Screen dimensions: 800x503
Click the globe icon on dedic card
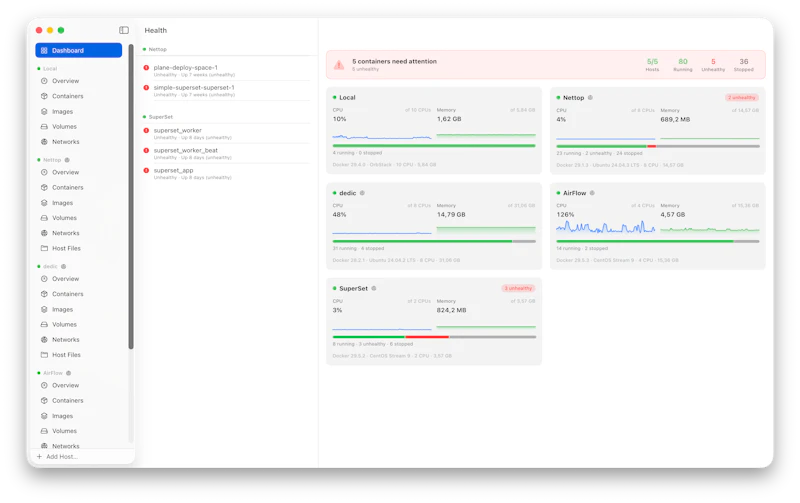click(362, 193)
